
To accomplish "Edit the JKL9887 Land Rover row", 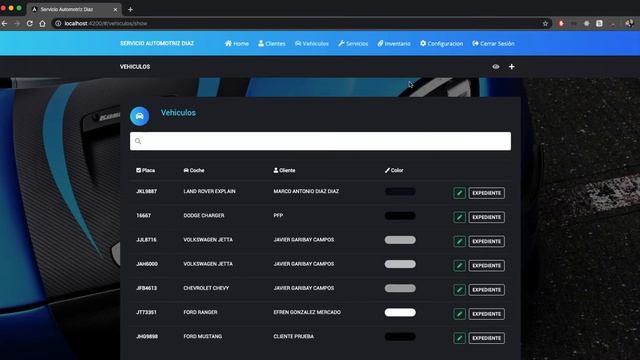I will [x=459, y=193].
